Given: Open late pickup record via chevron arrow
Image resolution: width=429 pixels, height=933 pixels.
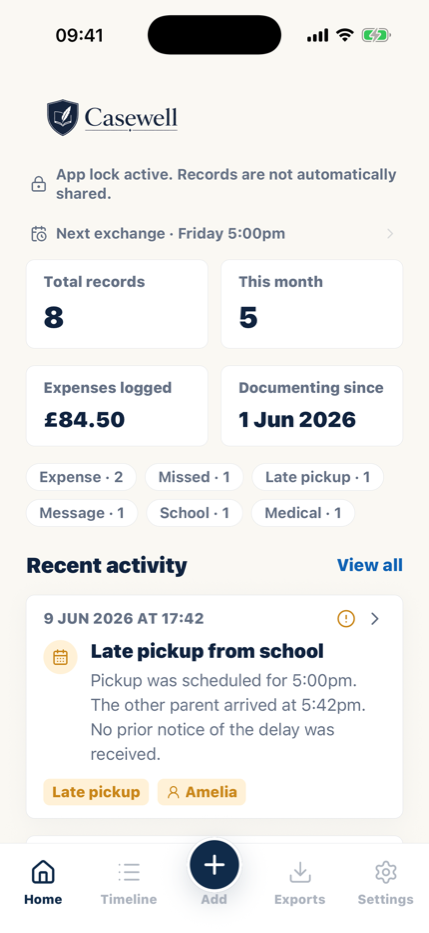Looking at the screenshot, I should coord(375,619).
